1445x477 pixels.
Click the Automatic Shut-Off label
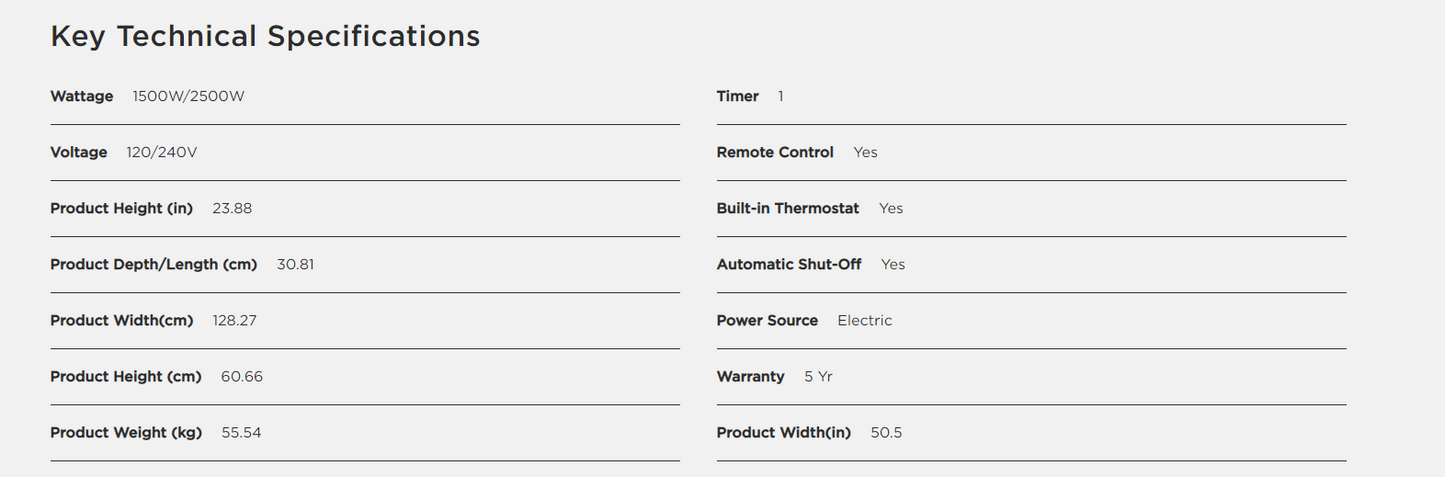tap(789, 265)
